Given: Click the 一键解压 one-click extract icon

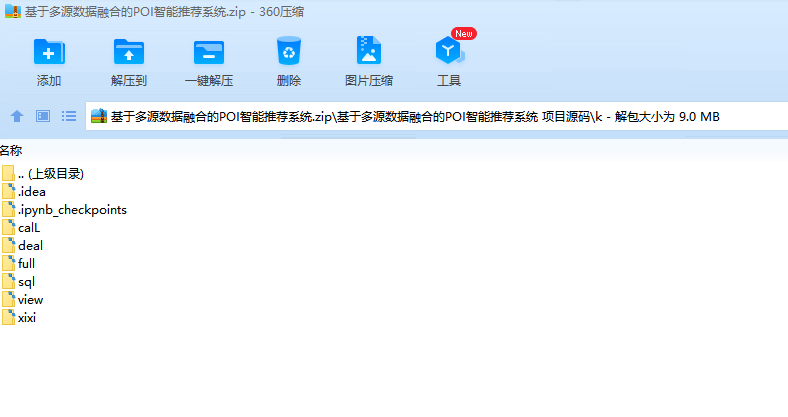Looking at the screenshot, I should coord(209,52).
